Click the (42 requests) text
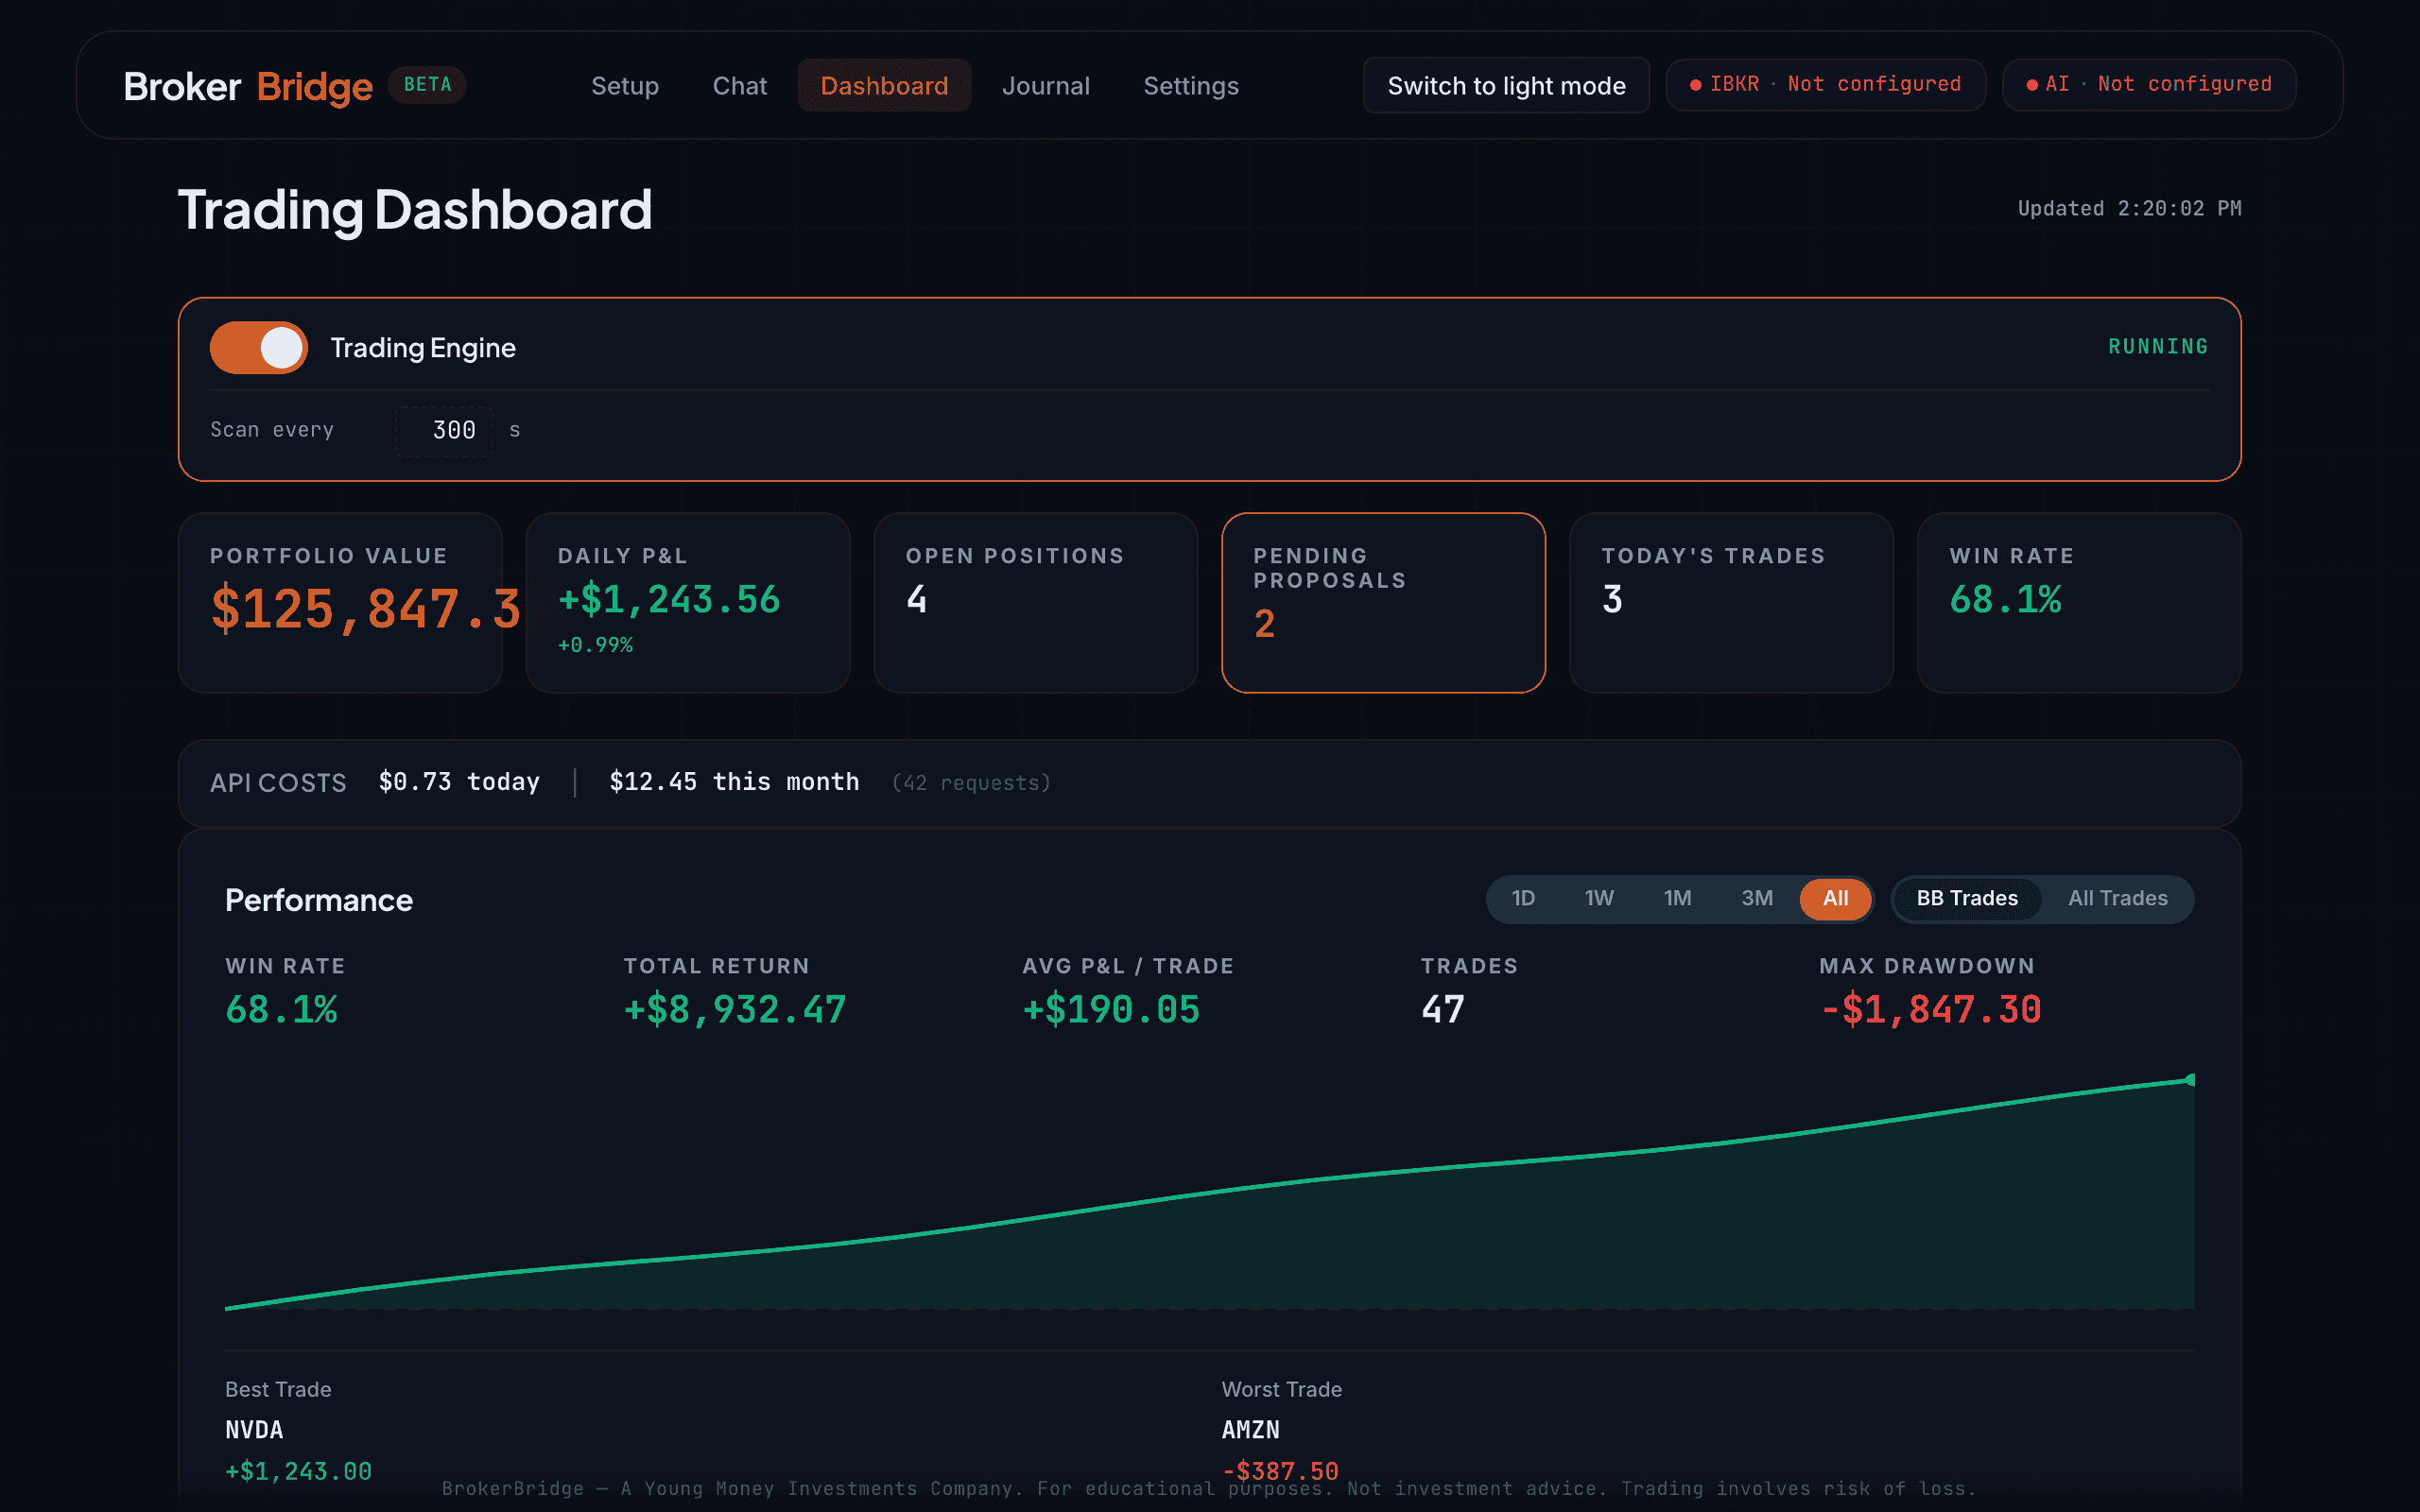Viewport: 2420px width, 1512px height. coord(971,783)
